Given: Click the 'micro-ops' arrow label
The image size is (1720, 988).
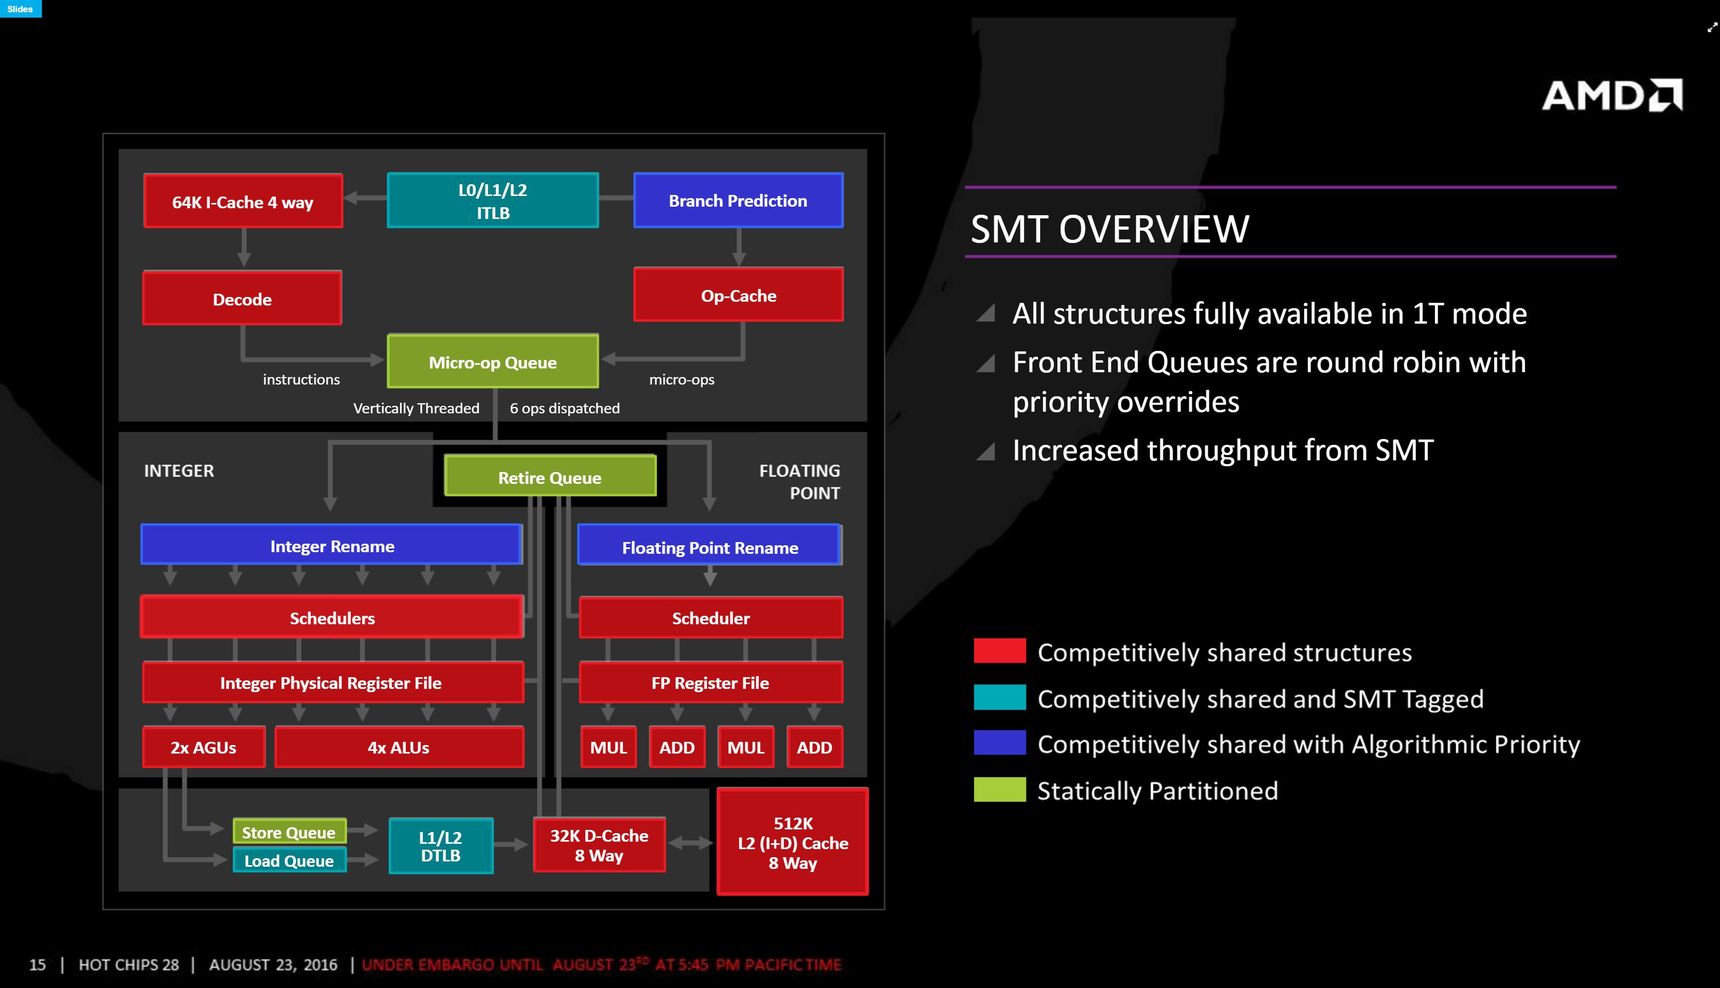Looking at the screenshot, I should (x=682, y=380).
